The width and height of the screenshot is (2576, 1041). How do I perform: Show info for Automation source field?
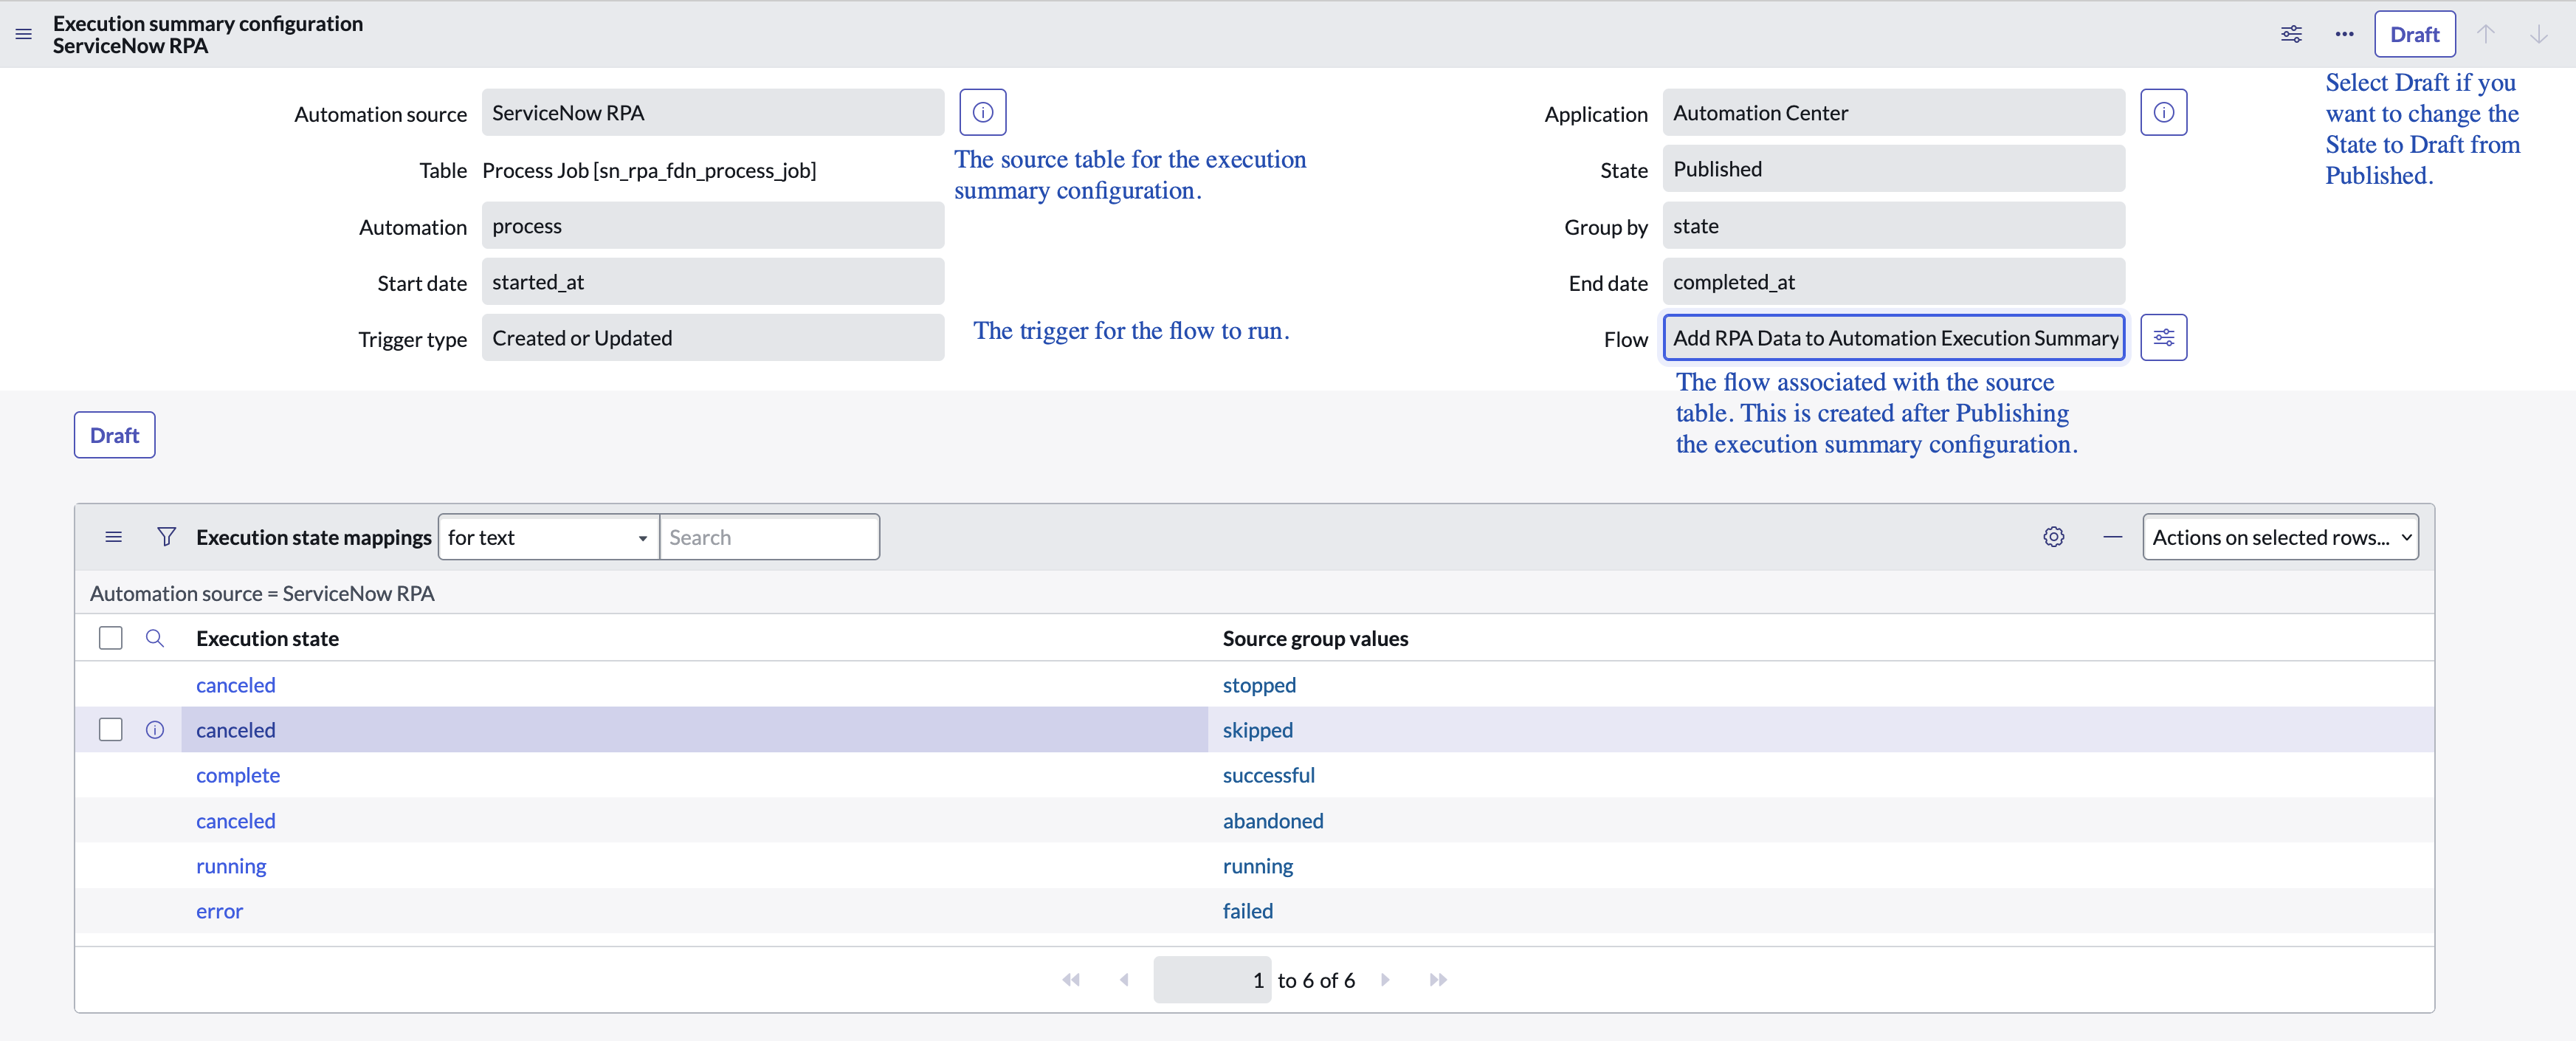(982, 112)
